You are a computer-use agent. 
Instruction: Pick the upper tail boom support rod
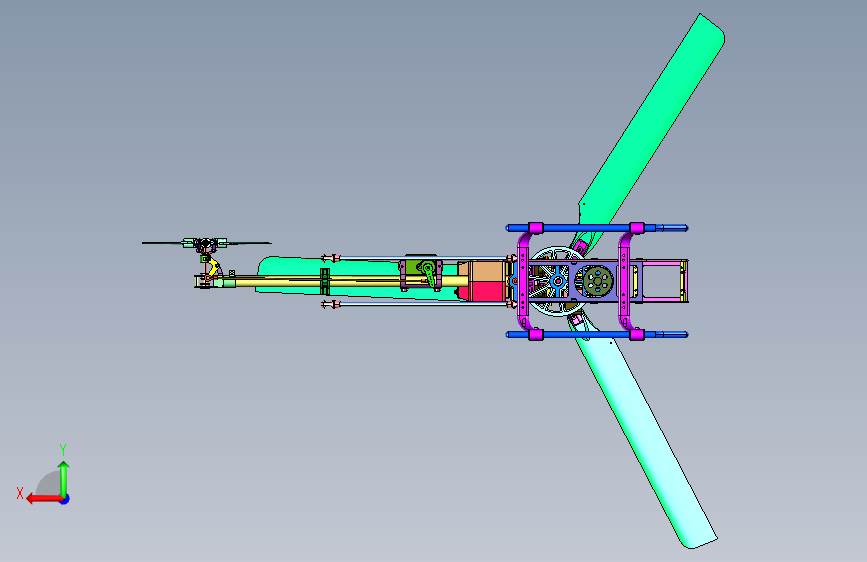417,258
